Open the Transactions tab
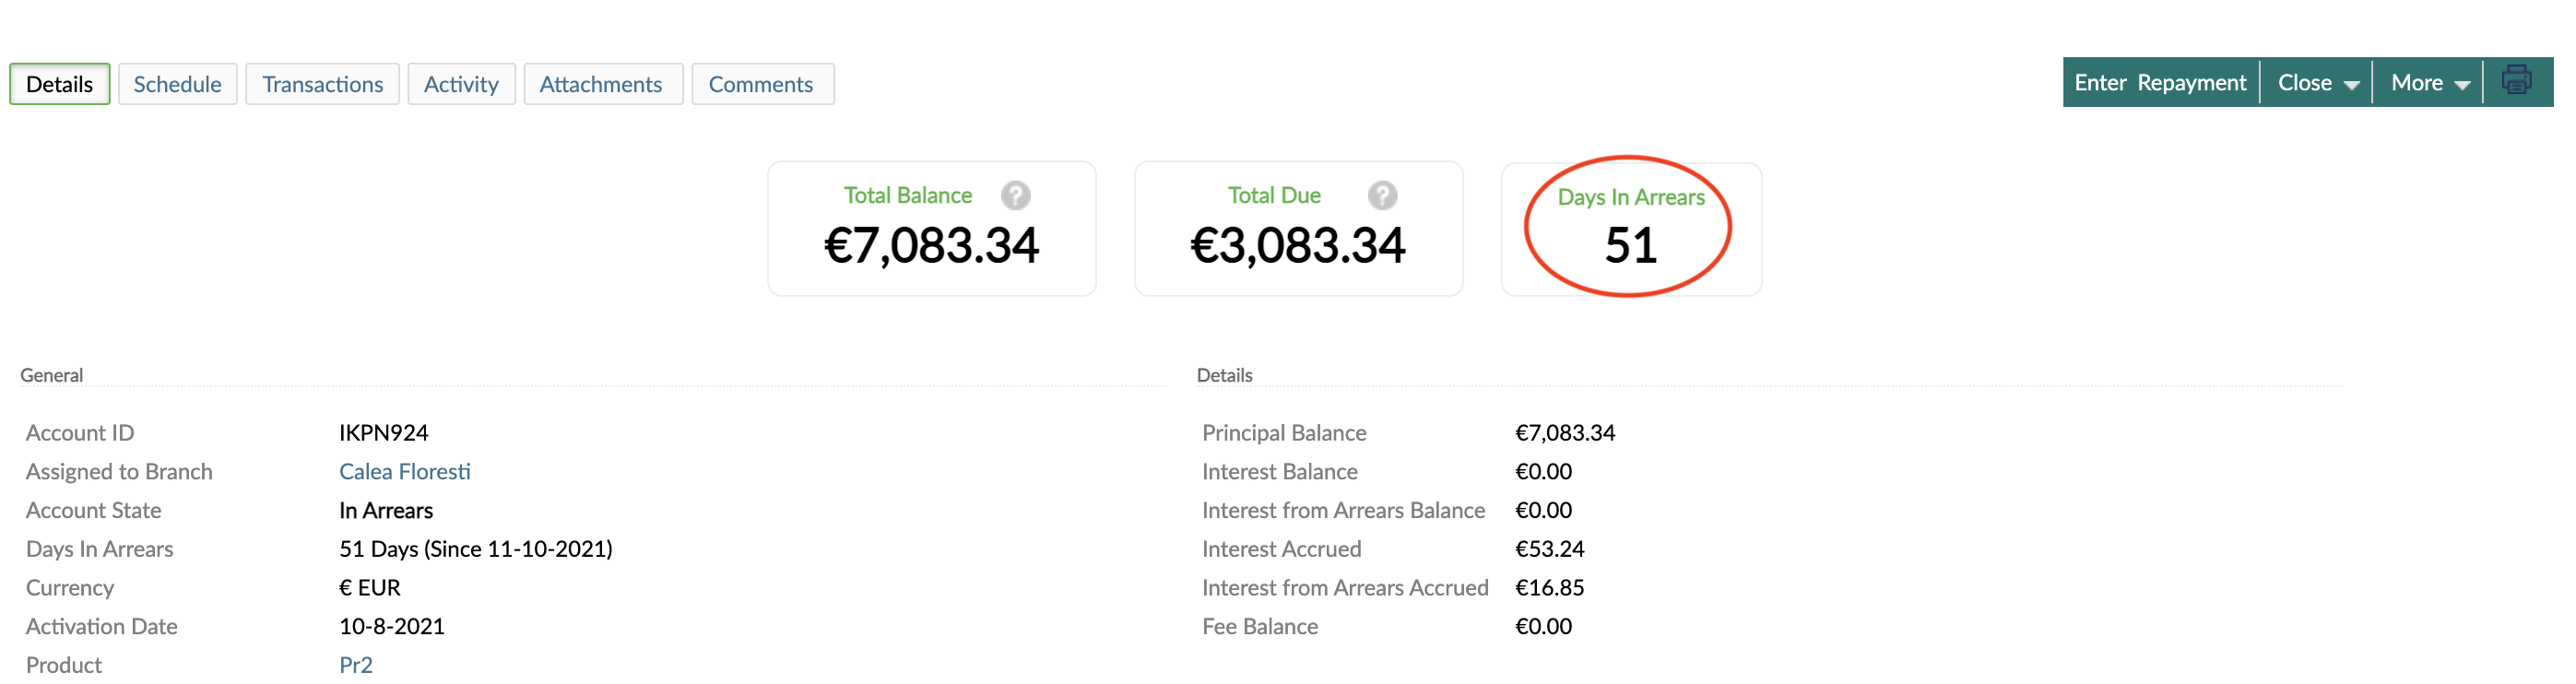2576x684 pixels. 322,84
